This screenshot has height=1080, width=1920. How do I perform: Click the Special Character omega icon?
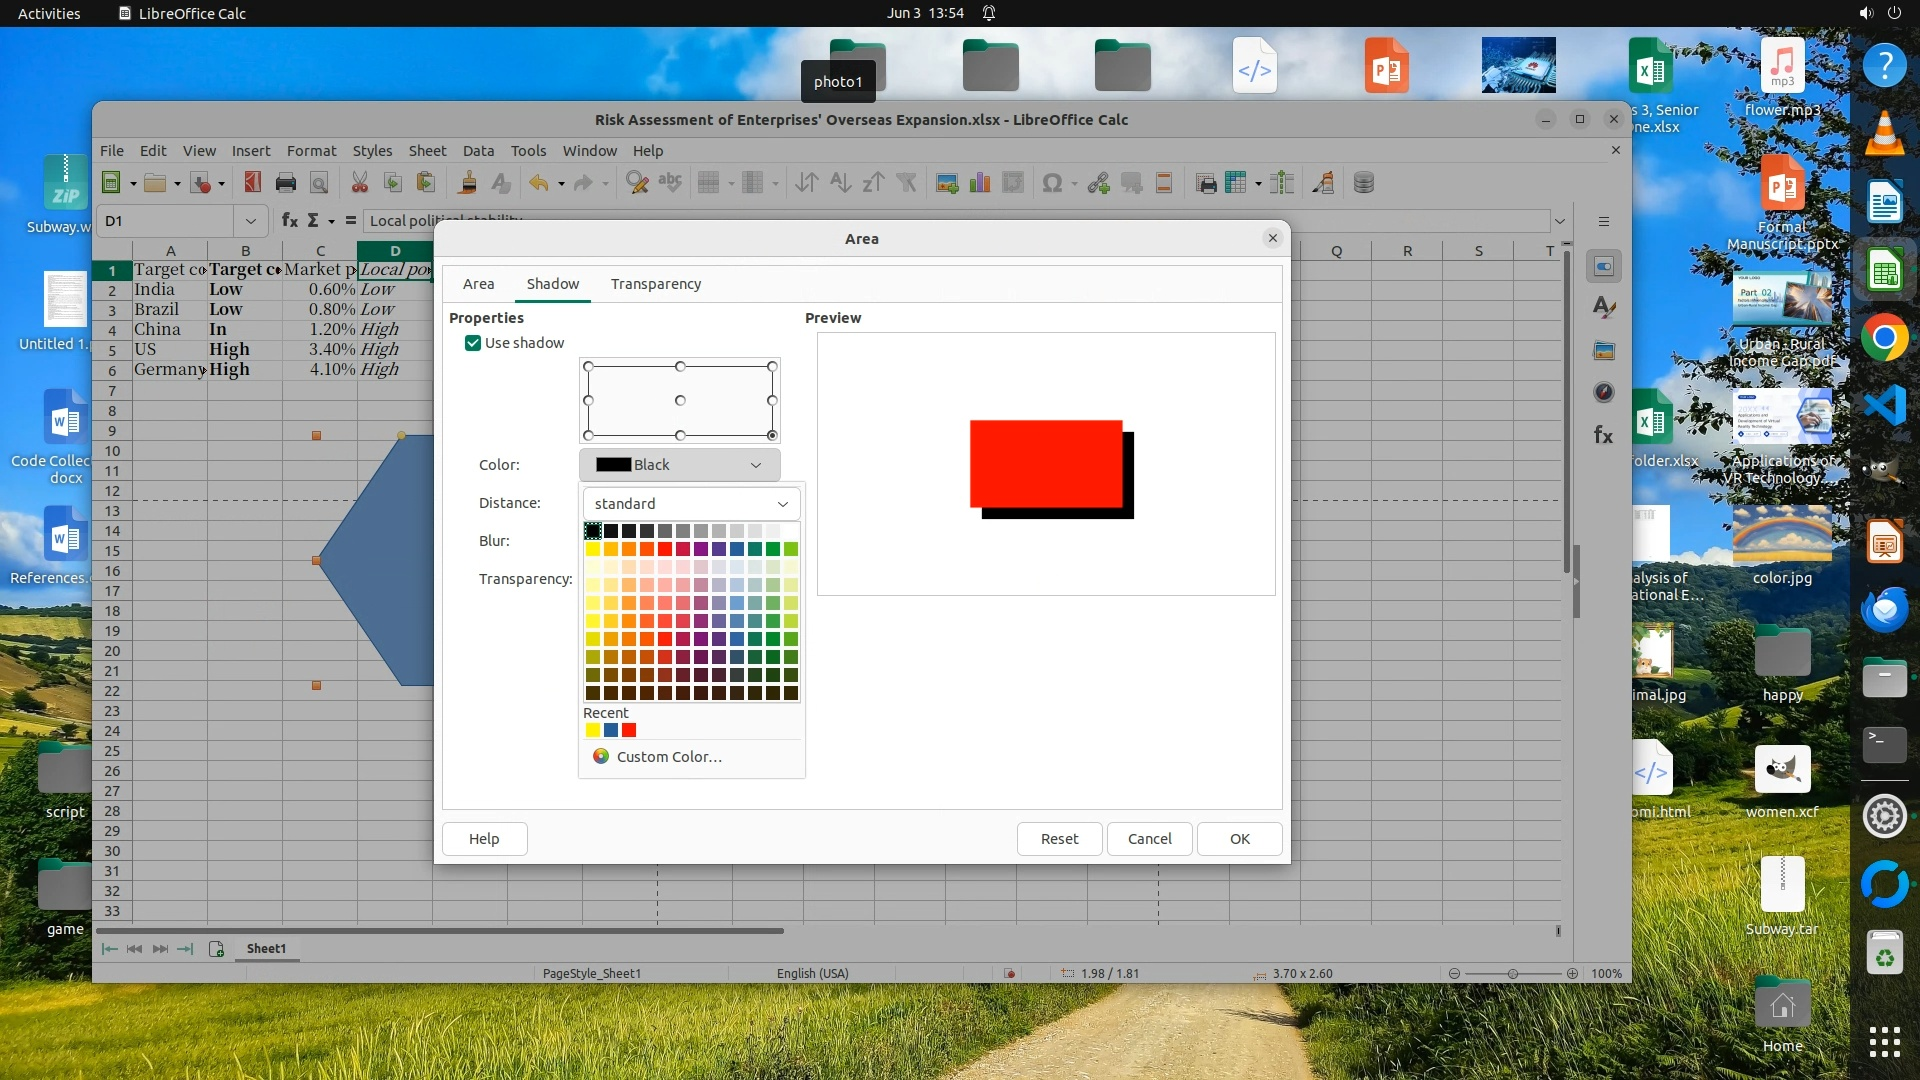click(1051, 183)
